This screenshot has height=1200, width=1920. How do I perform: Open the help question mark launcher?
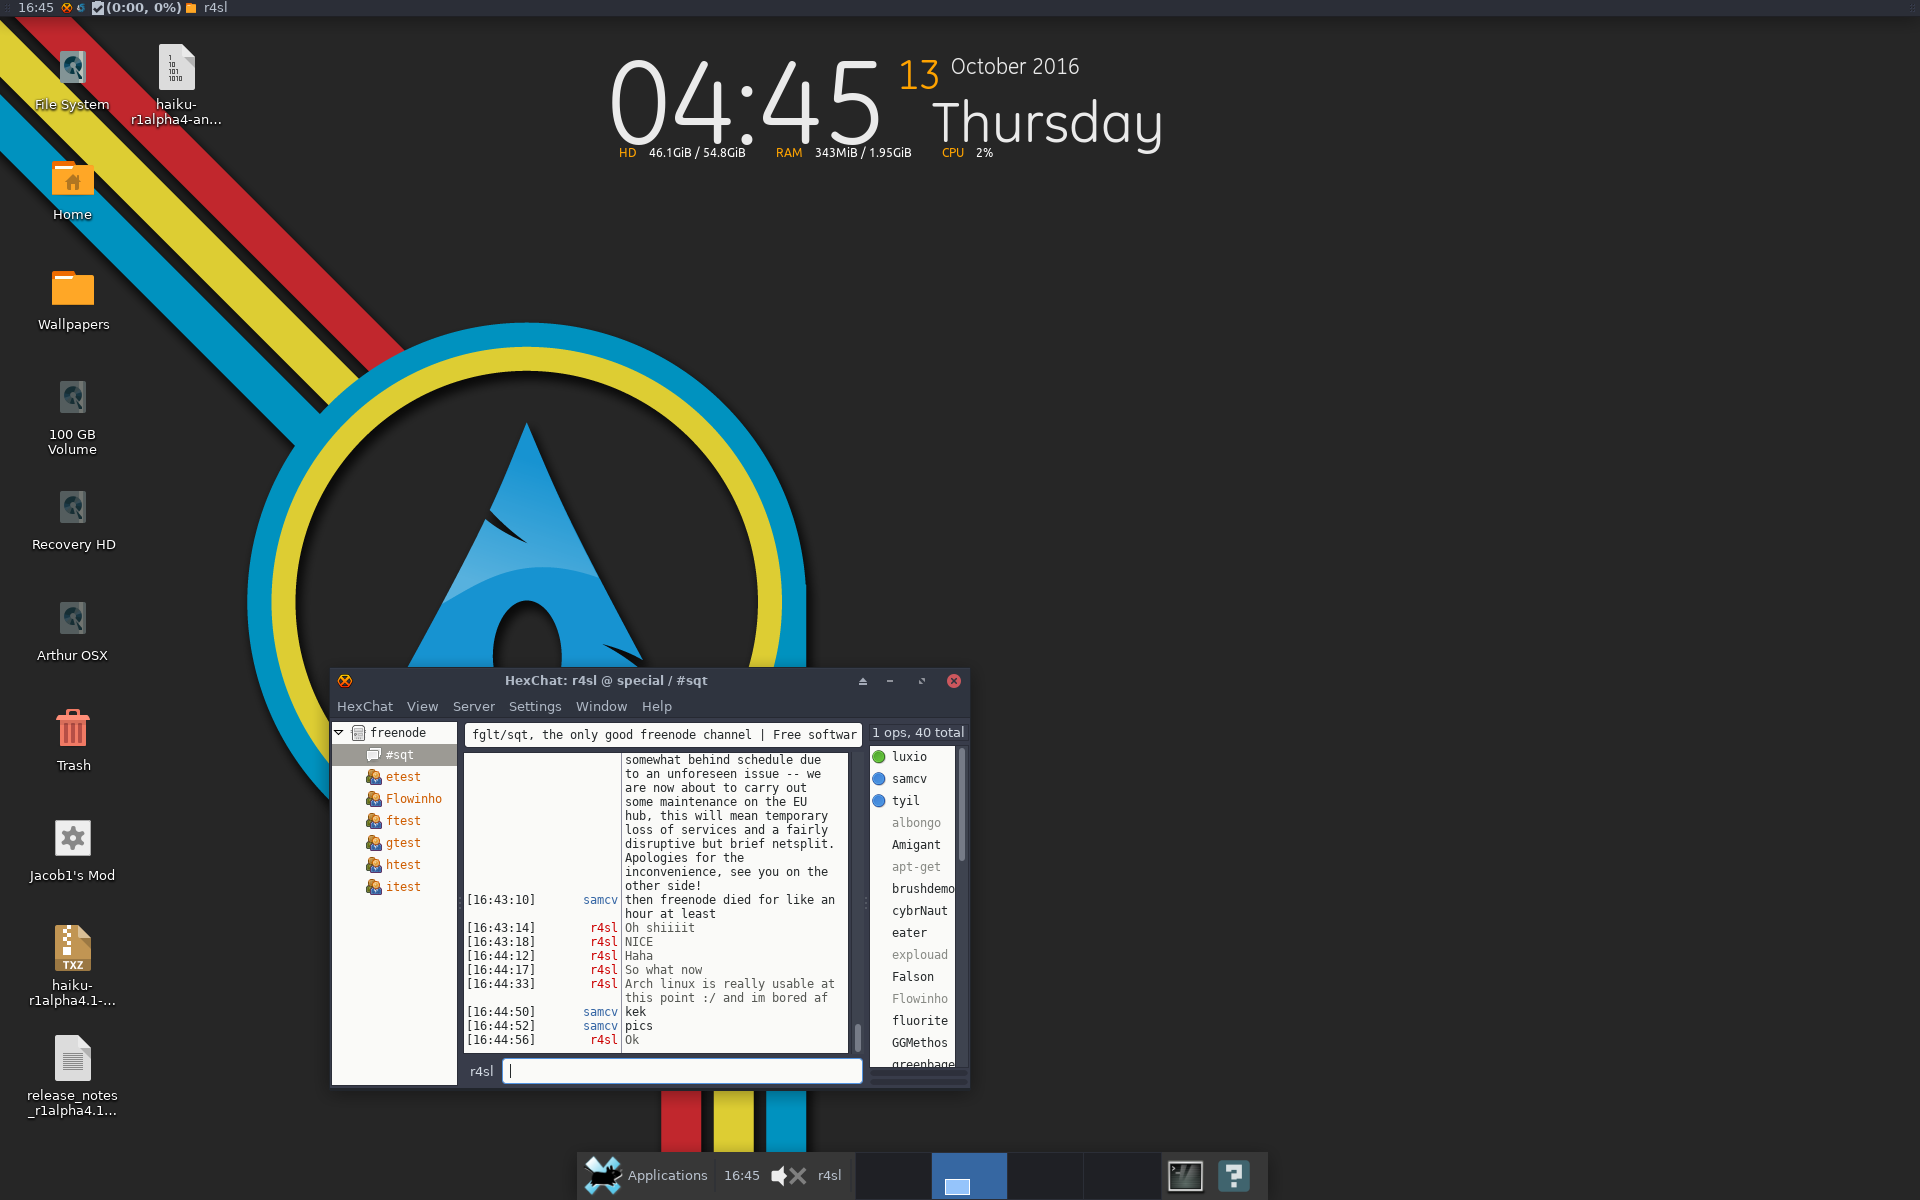pos(1234,1176)
